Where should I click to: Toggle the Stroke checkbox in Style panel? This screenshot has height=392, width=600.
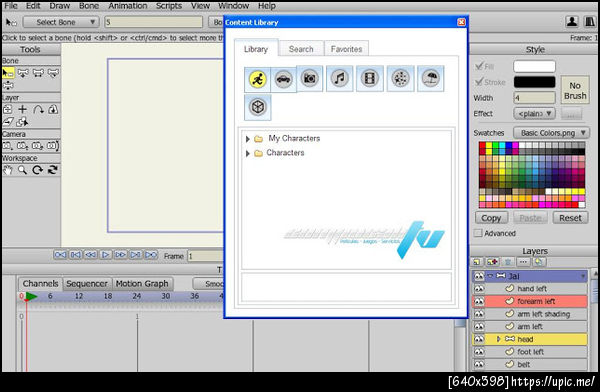click(479, 82)
